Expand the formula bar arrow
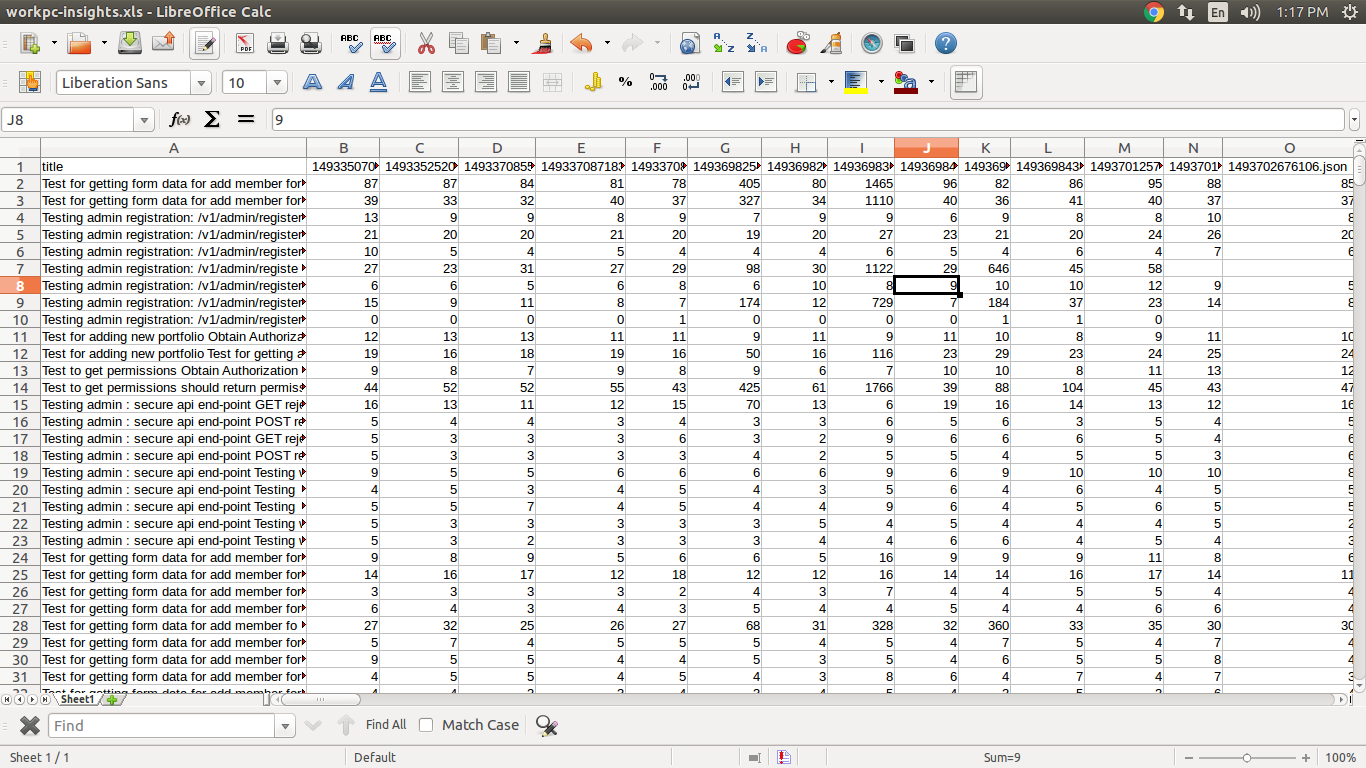 pos(1354,120)
